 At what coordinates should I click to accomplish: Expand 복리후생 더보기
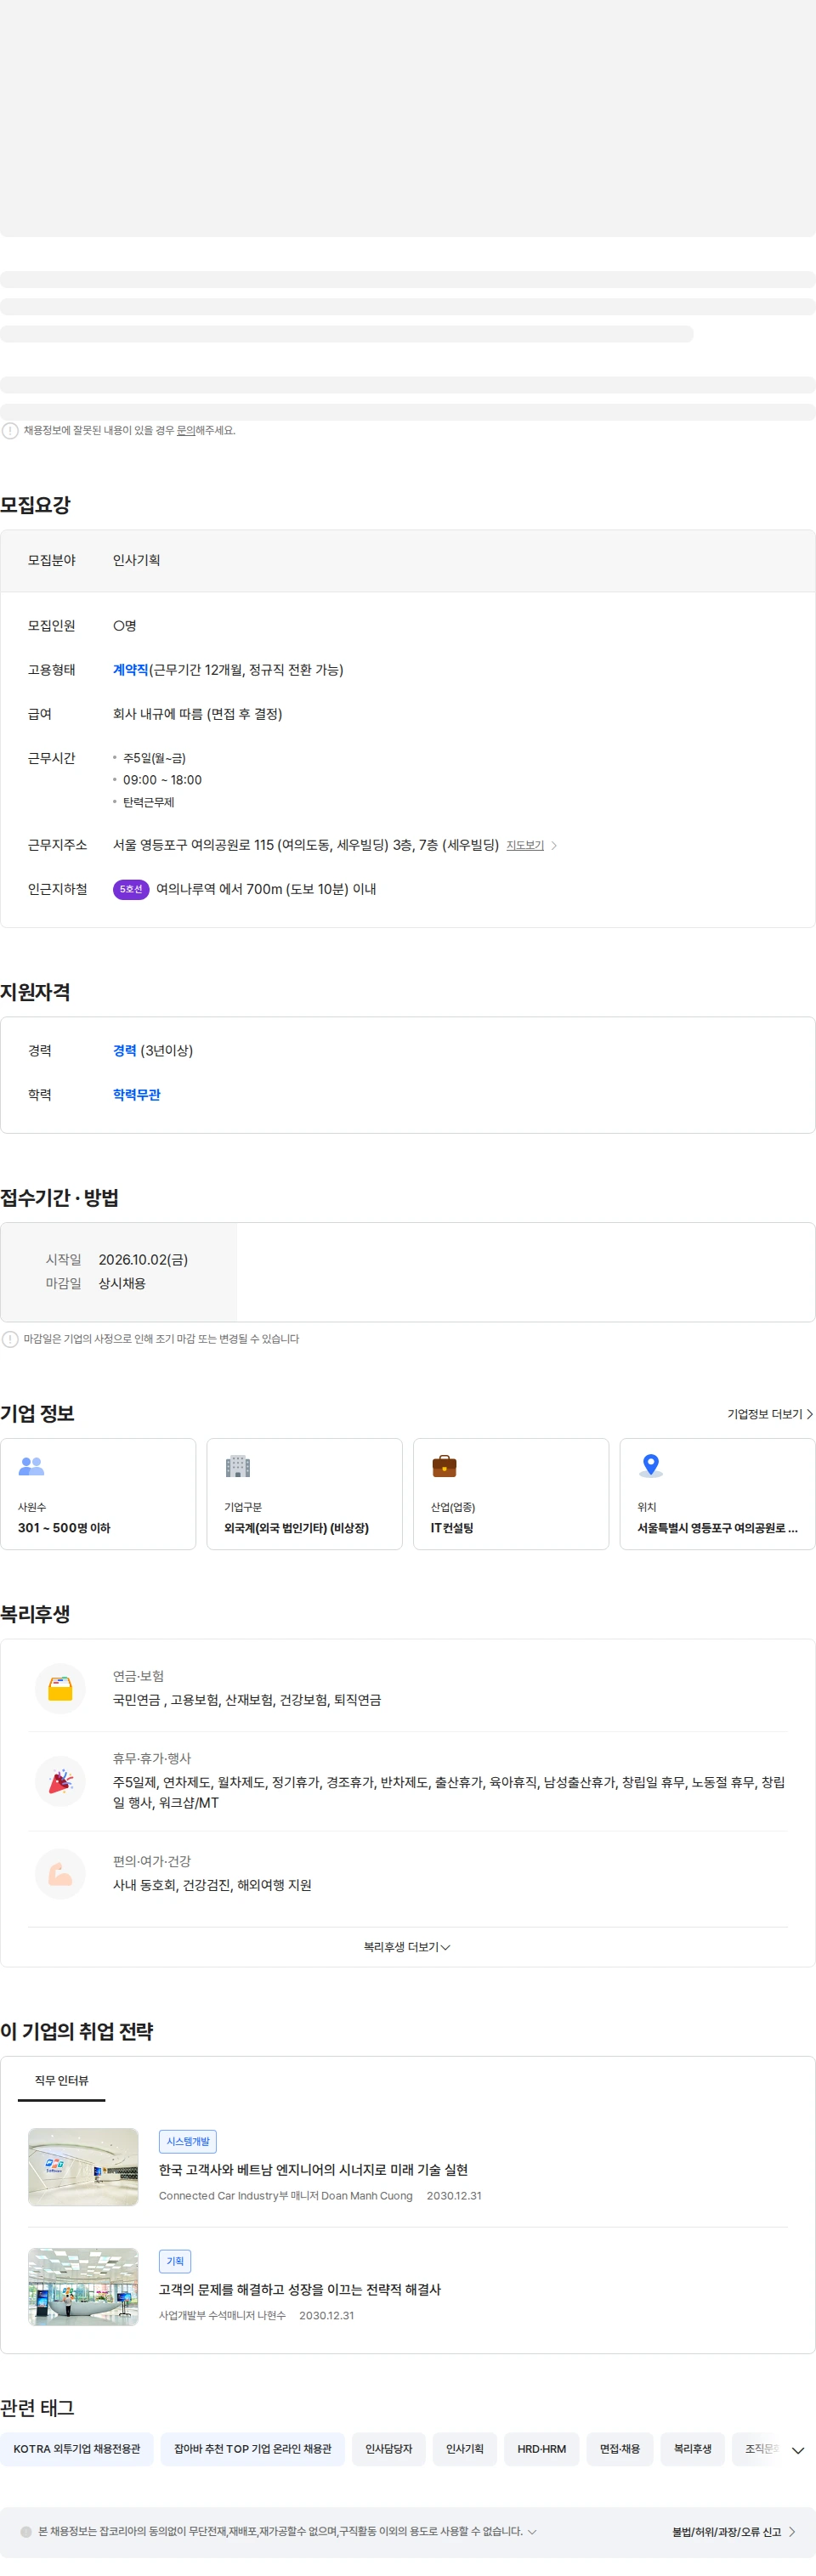[x=407, y=1946]
